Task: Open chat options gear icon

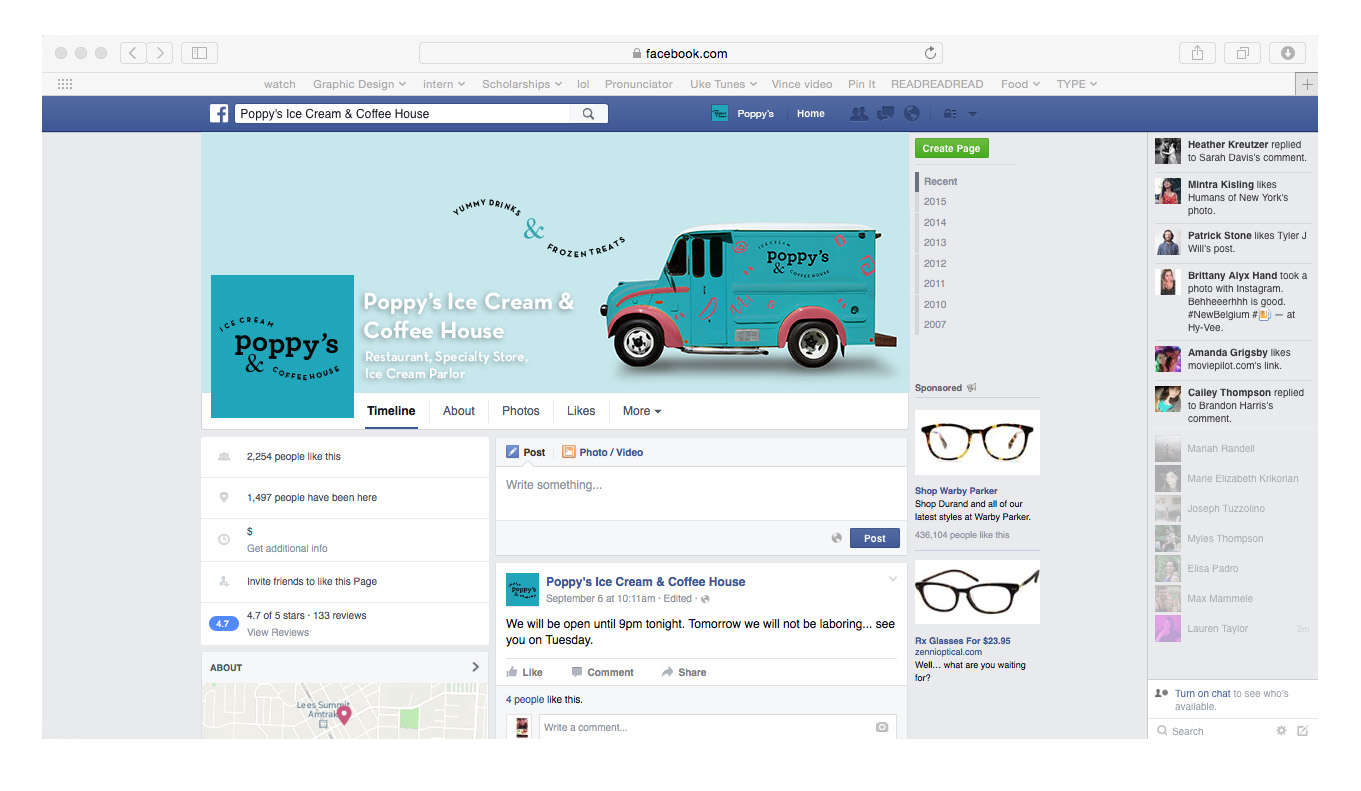Action: pyautogui.click(x=1281, y=731)
